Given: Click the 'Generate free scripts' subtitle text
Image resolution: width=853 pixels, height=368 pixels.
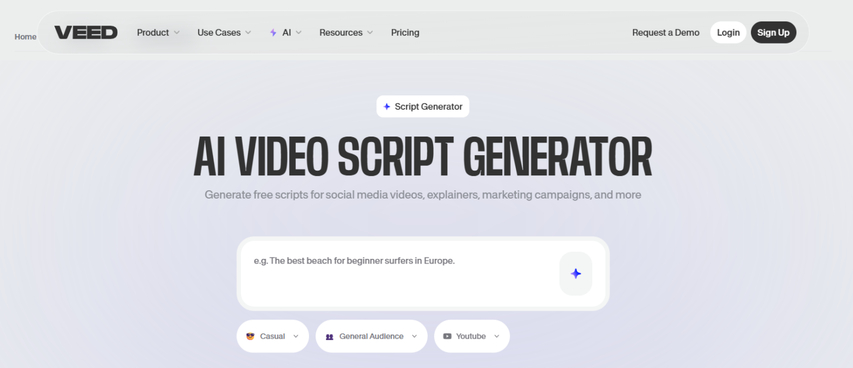Looking at the screenshot, I should point(423,195).
